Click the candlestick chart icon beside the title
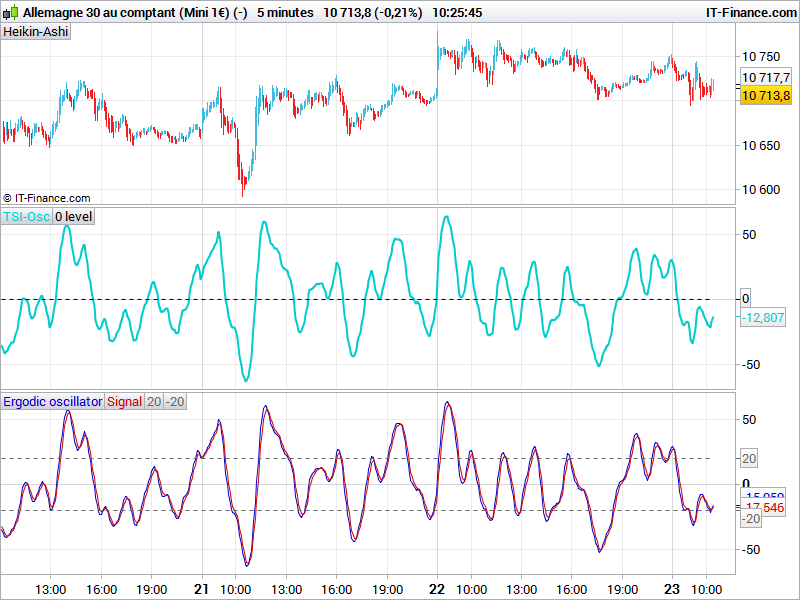Viewport: 800px width, 600px height. coord(11,12)
